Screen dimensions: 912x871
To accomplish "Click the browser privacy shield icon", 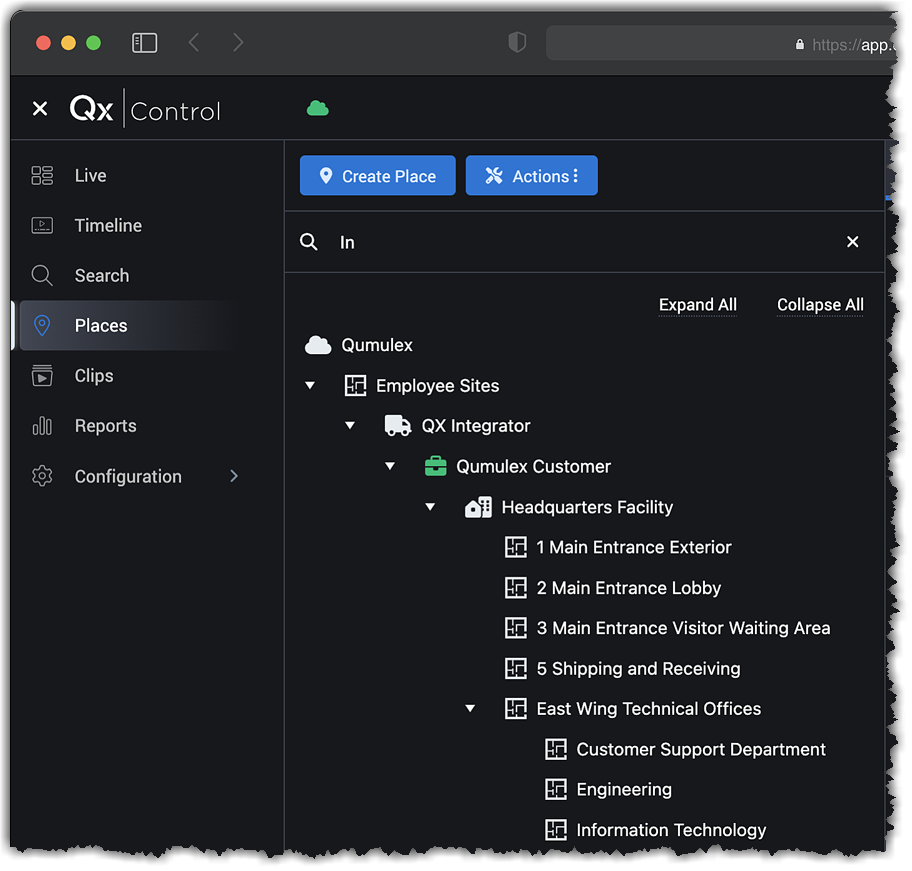I will click(517, 43).
